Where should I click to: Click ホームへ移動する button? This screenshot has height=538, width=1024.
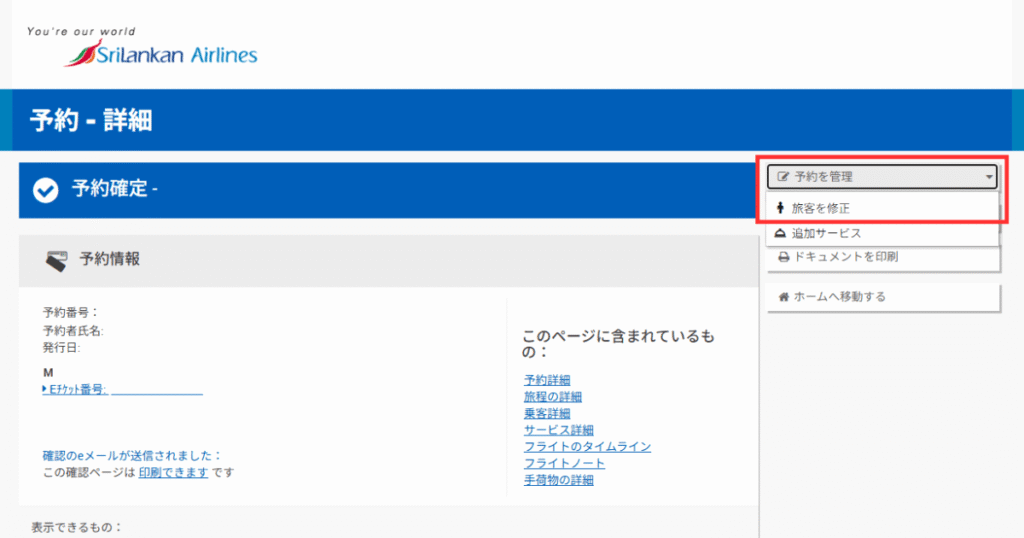[883, 297]
